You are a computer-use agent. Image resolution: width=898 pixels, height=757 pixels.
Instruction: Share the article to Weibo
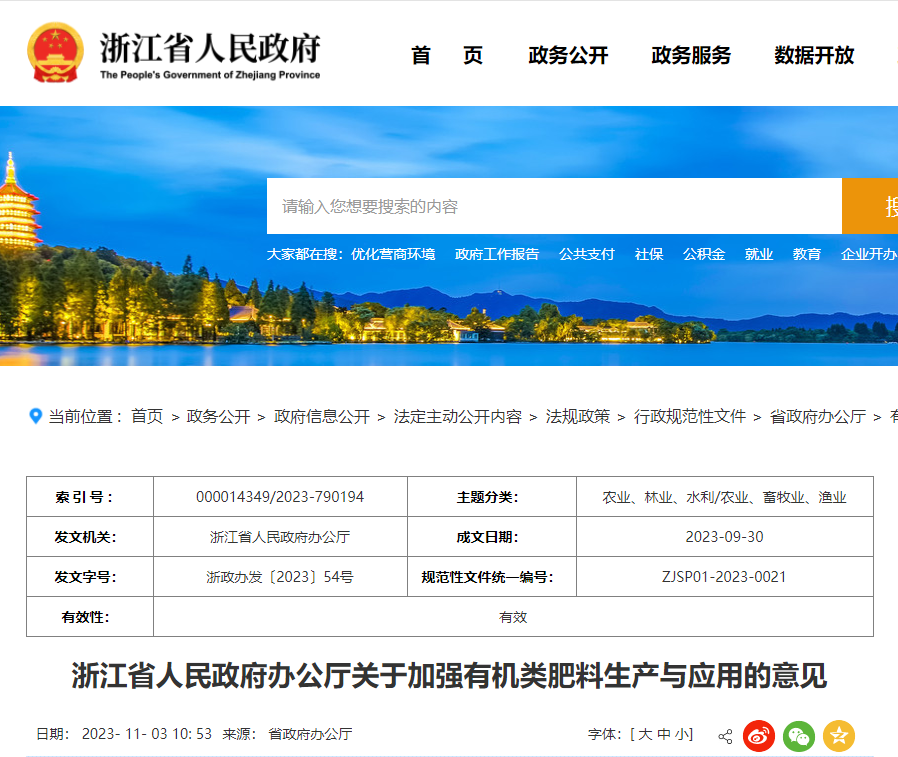[x=758, y=735]
